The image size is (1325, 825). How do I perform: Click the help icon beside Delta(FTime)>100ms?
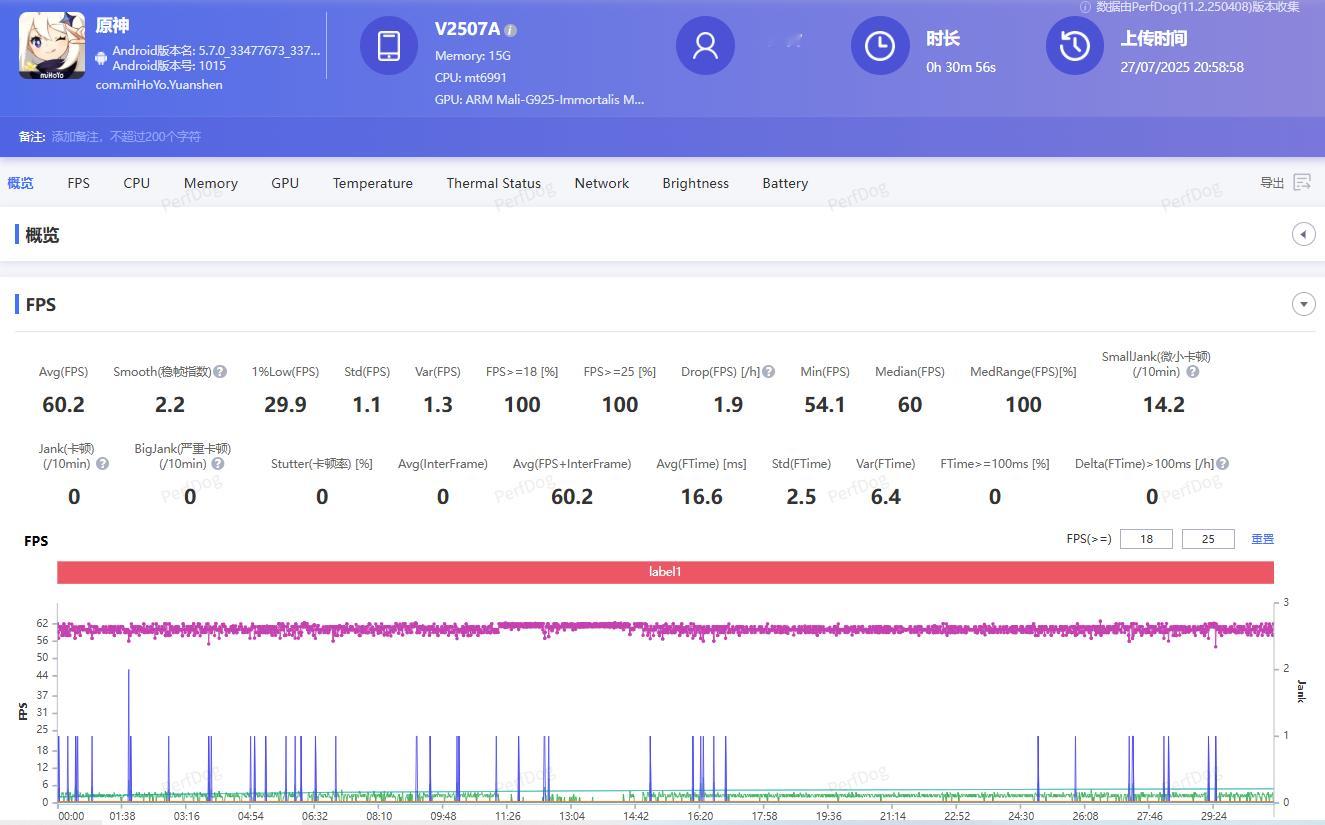1223,464
